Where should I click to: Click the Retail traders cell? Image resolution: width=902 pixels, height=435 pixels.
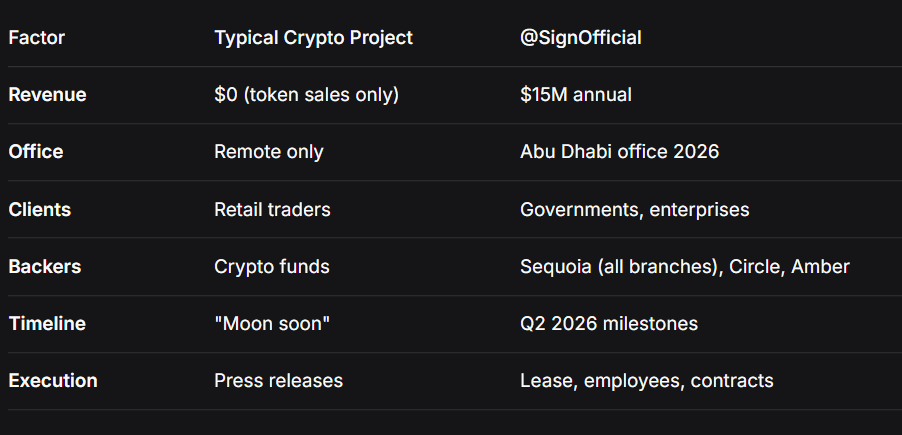(272, 210)
